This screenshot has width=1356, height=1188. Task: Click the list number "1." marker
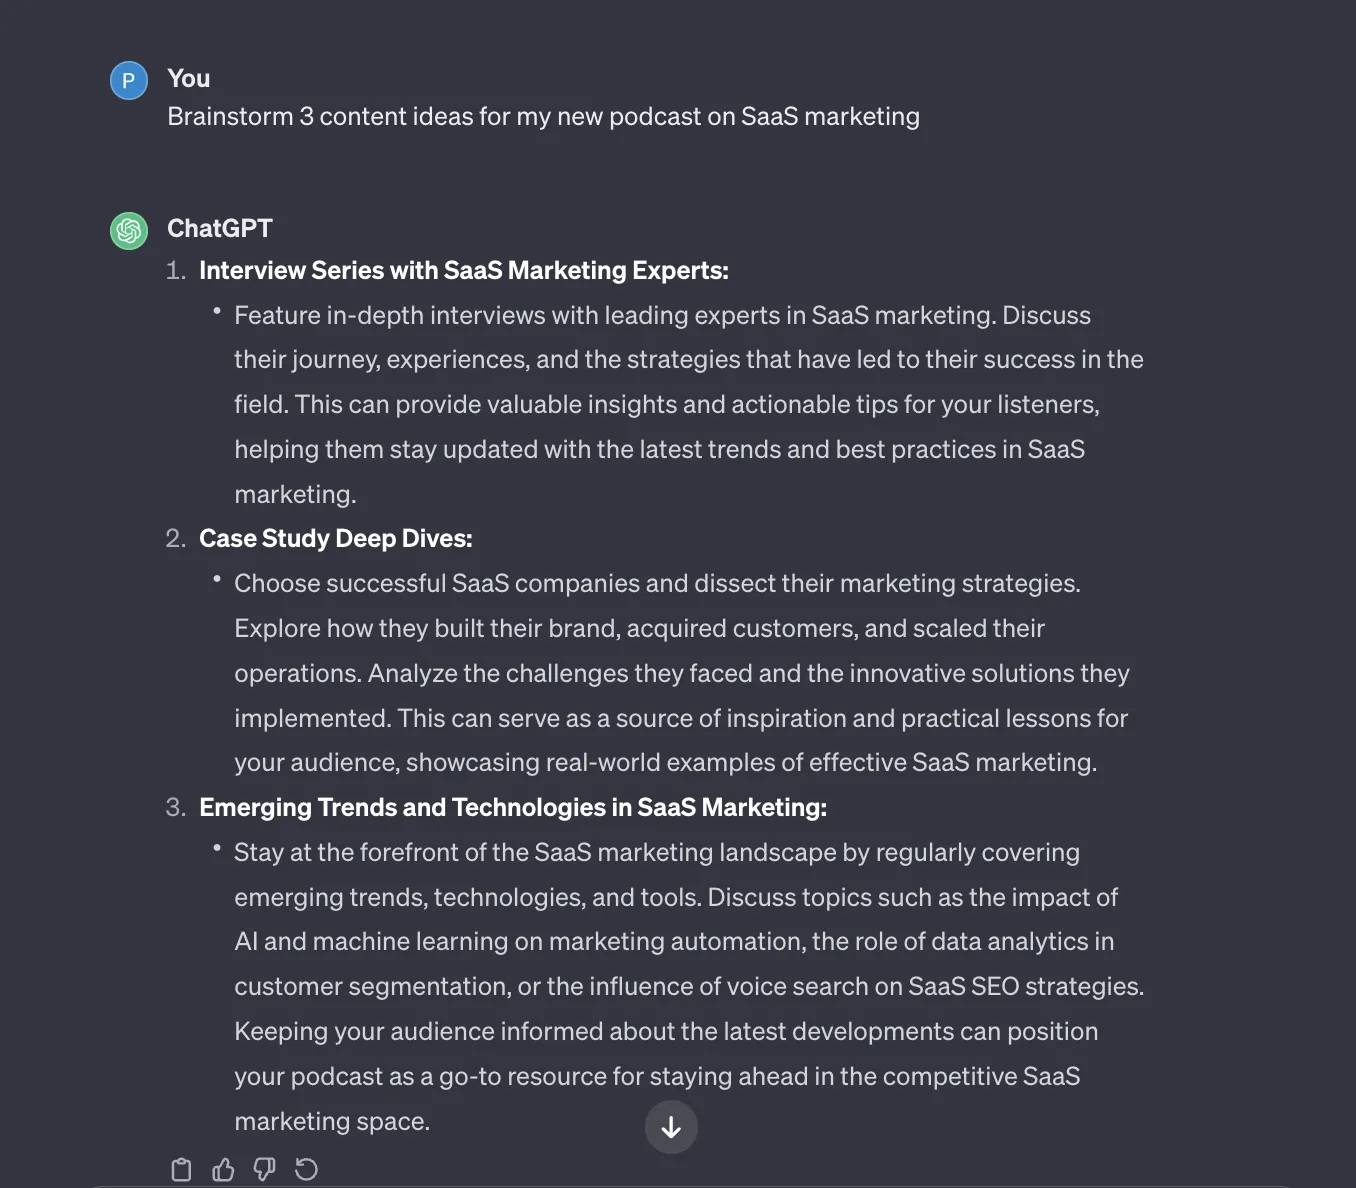tap(176, 270)
